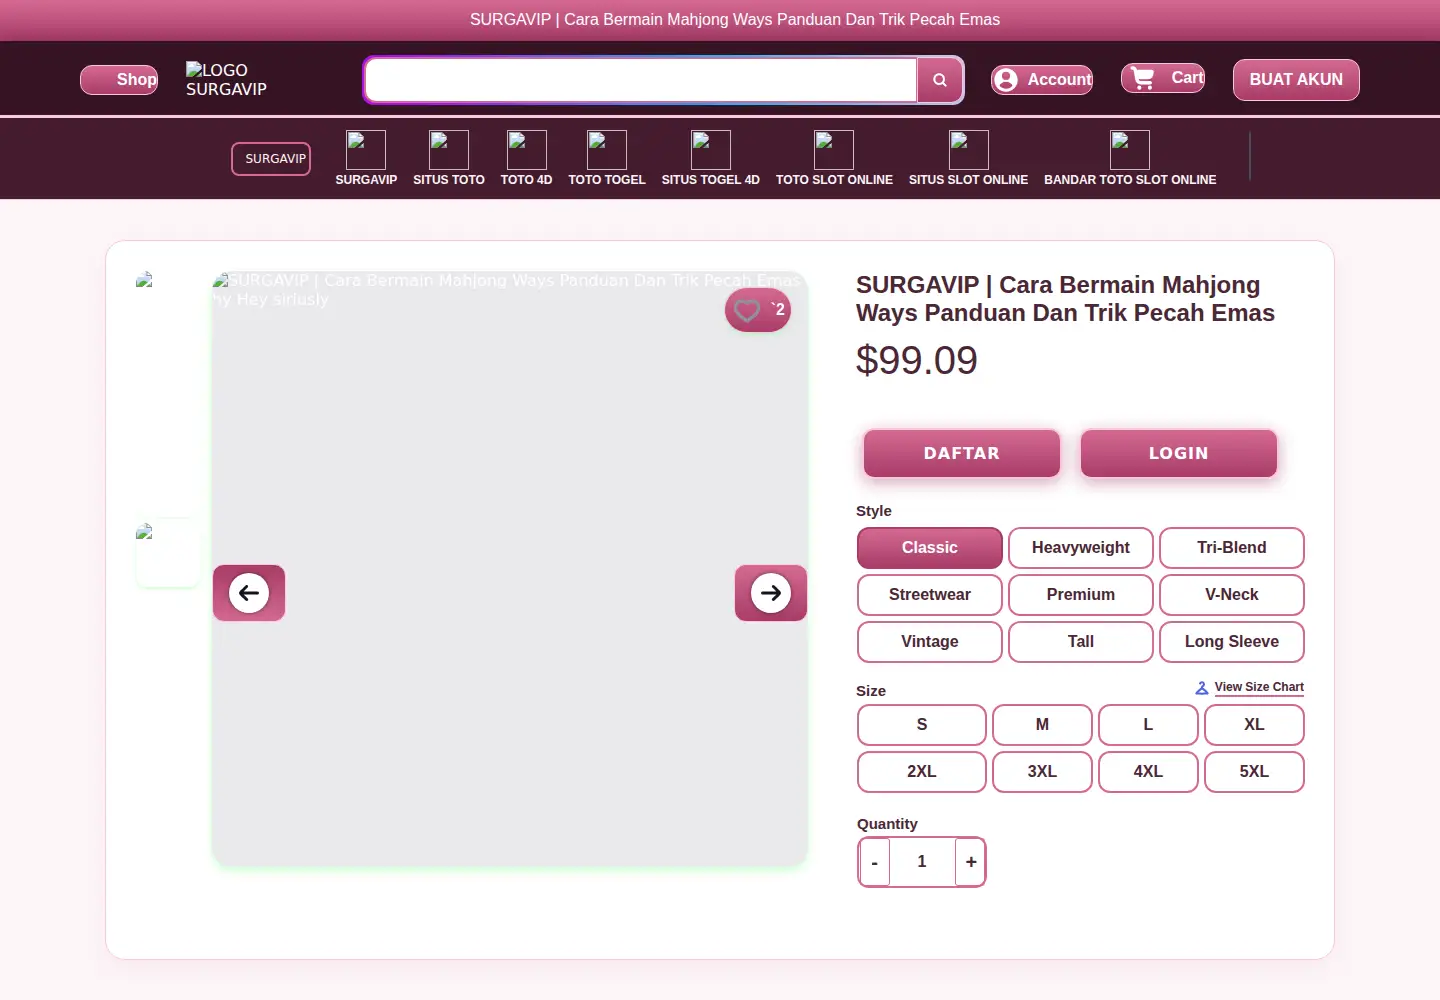The width and height of the screenshot is (1440, 1000).
Task: Pick size S
Action: [922, 725]
